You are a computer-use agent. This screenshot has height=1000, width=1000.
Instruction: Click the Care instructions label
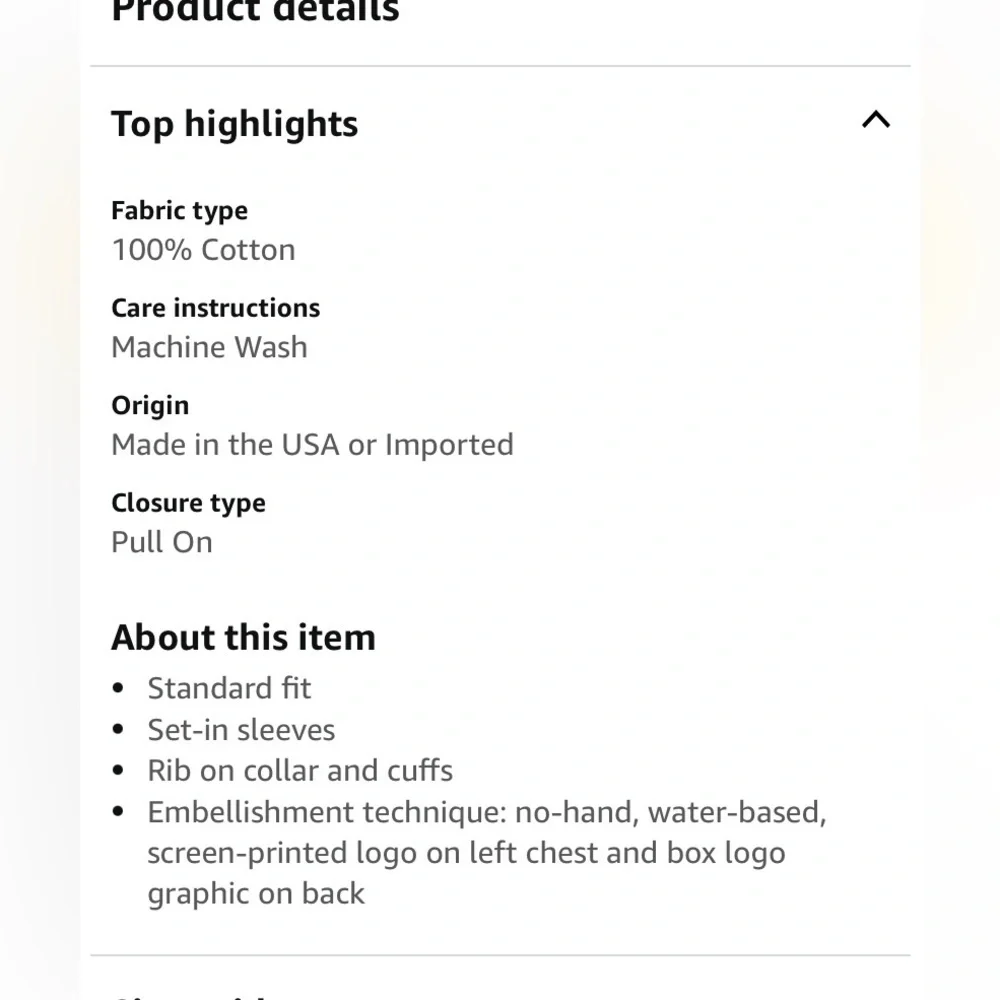tap(216, 308)
